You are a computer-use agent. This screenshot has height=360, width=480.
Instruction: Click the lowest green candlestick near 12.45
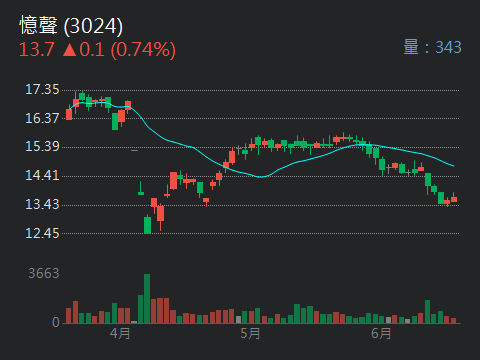147,225
